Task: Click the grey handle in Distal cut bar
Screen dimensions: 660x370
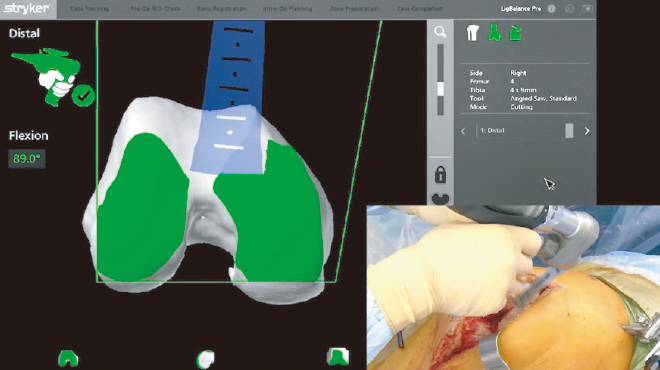Action: [x=569, y=130]
